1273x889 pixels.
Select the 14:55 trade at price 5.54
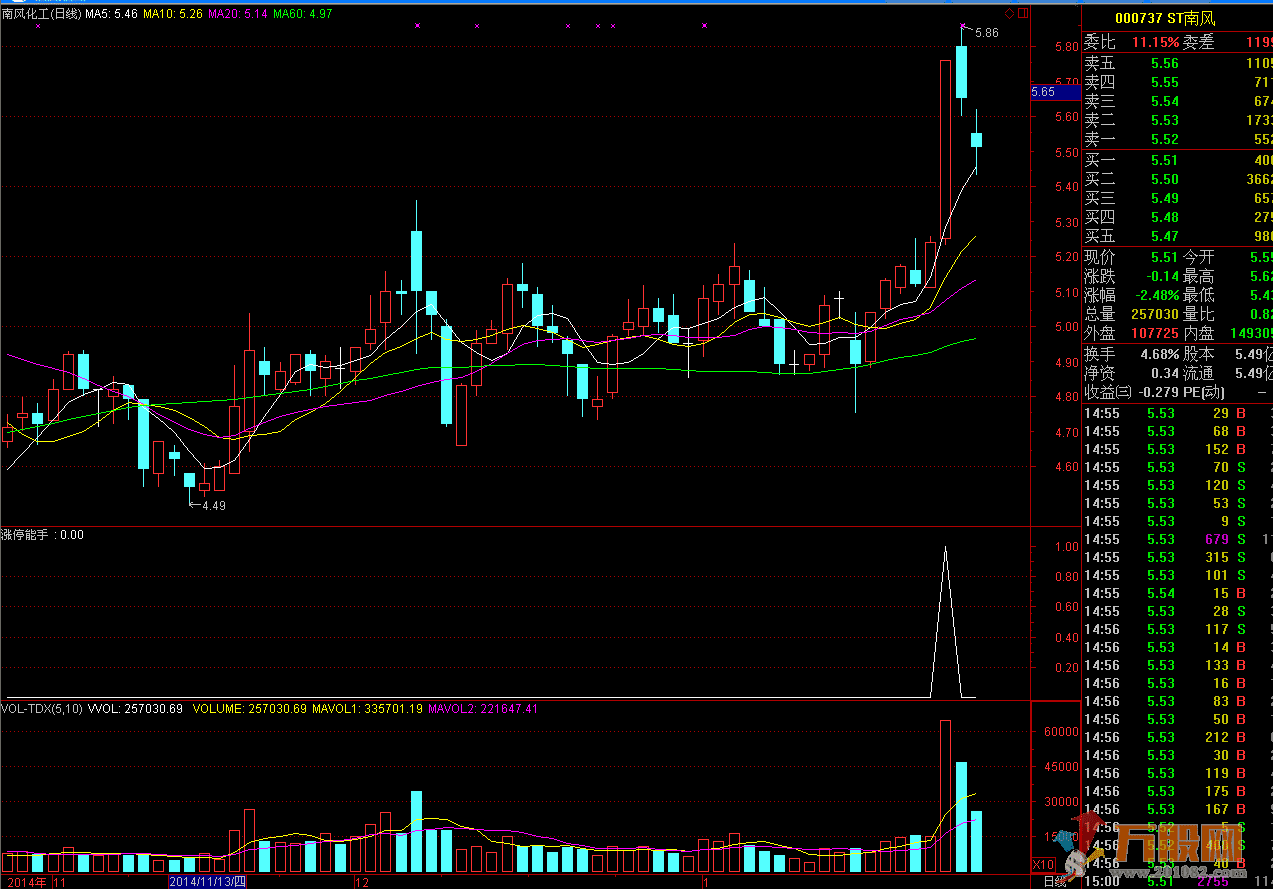point(1178,593)
